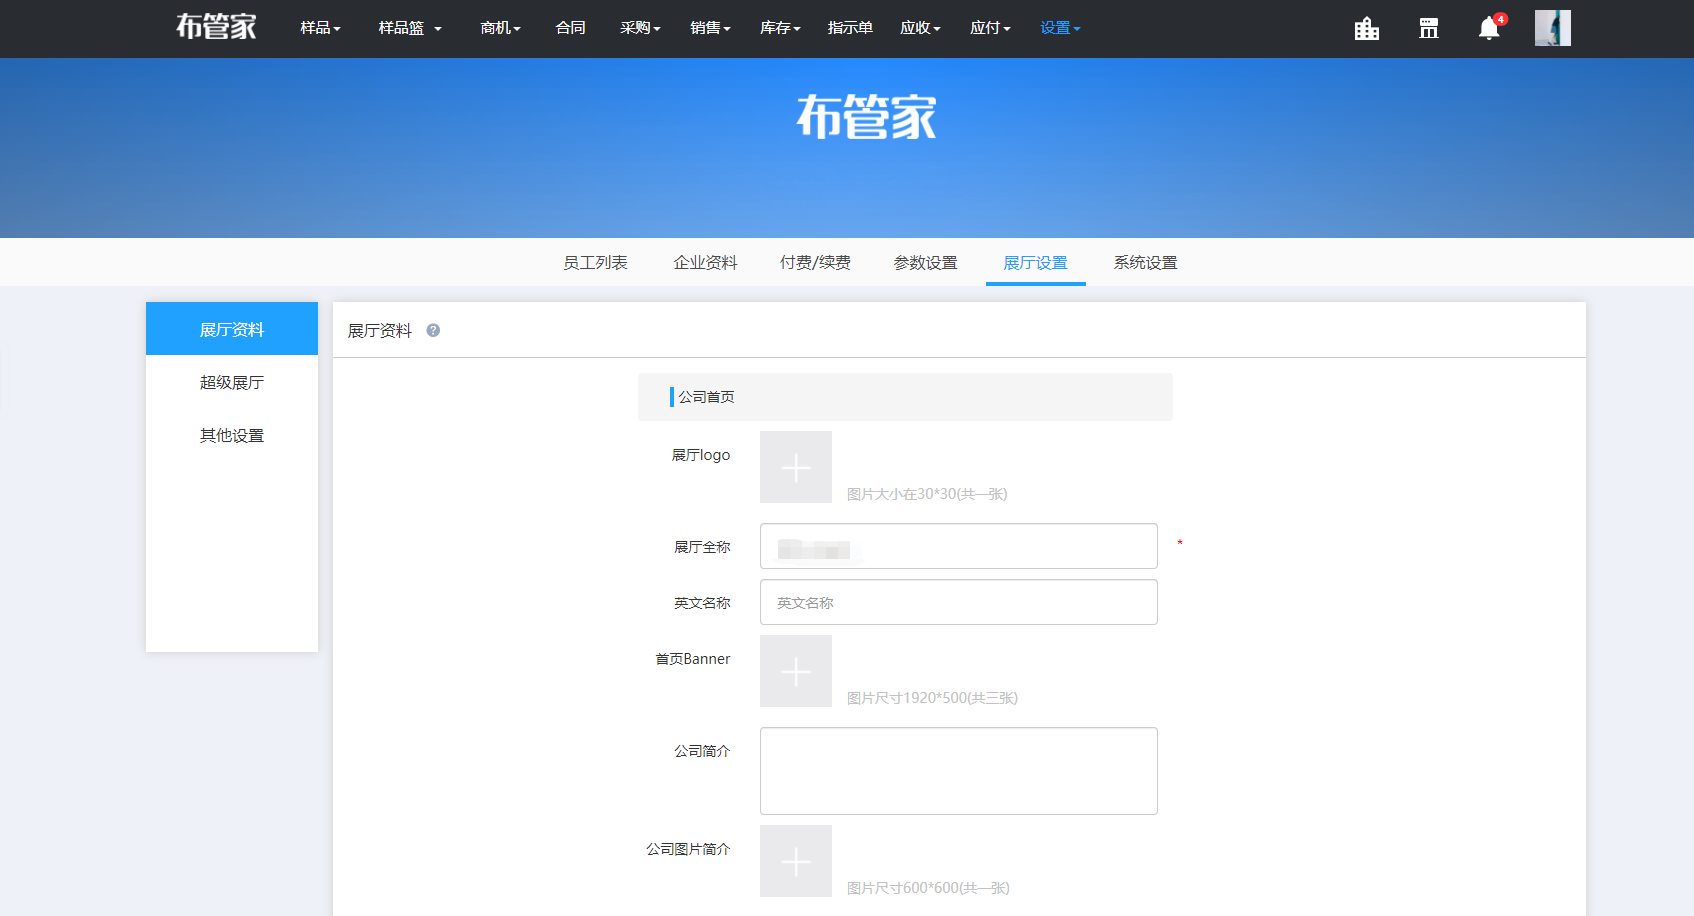The image size is (1694, 916).
Task: Select the 展厅设置 tab
Action: tap(1036, 263)
